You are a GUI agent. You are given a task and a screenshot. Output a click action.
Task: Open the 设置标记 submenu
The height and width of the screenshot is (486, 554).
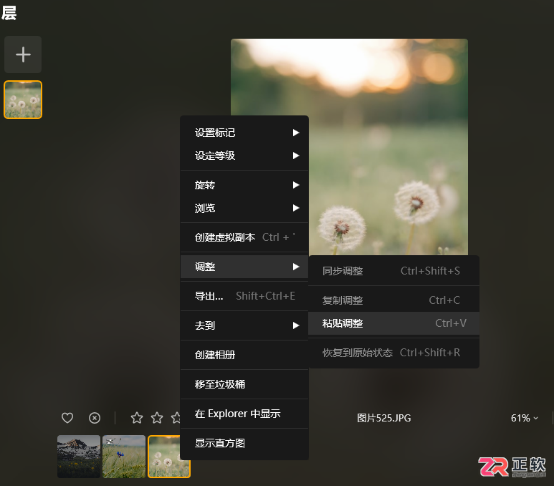point(244,133)
